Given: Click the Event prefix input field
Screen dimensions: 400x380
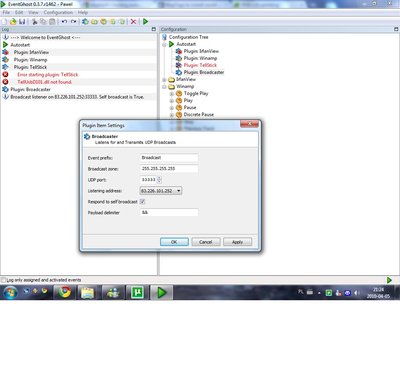Looking at the screenshot, I should [x=169, y=158].
